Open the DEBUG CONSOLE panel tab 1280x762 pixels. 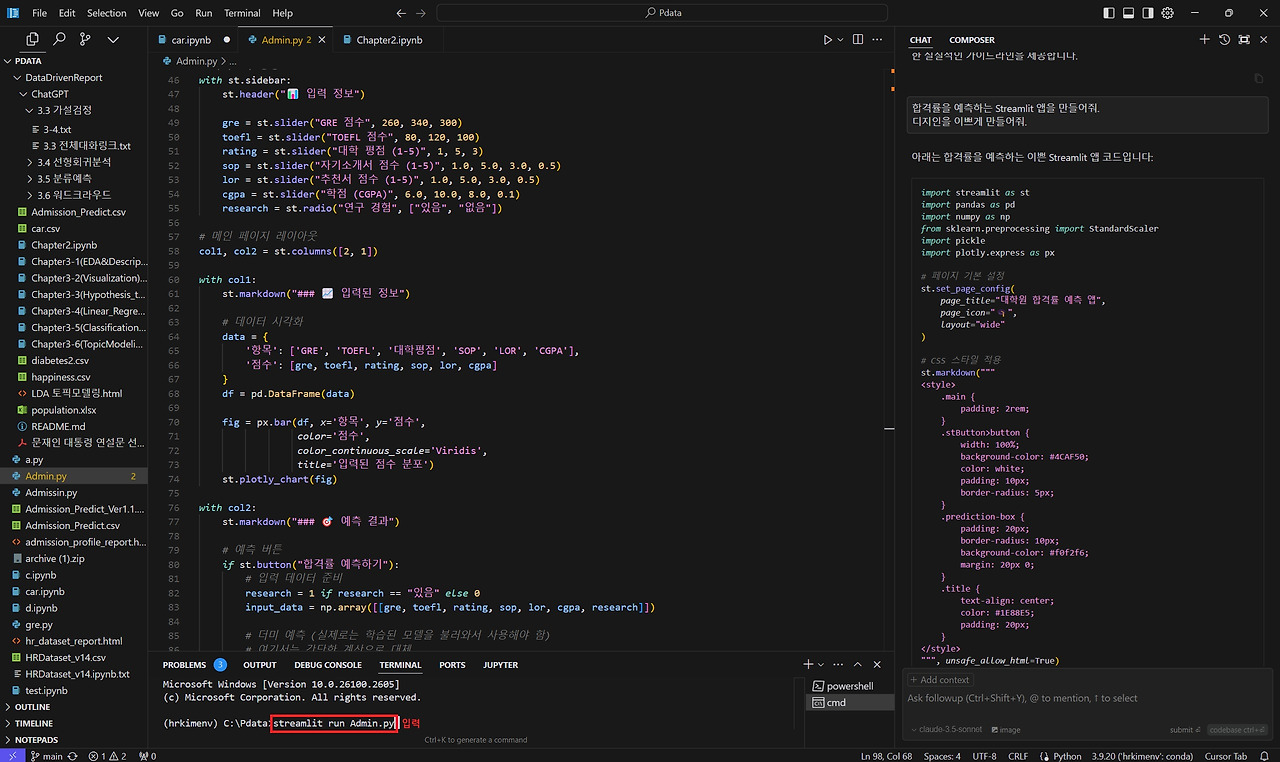pyautogui.click(x=328, y=664)
